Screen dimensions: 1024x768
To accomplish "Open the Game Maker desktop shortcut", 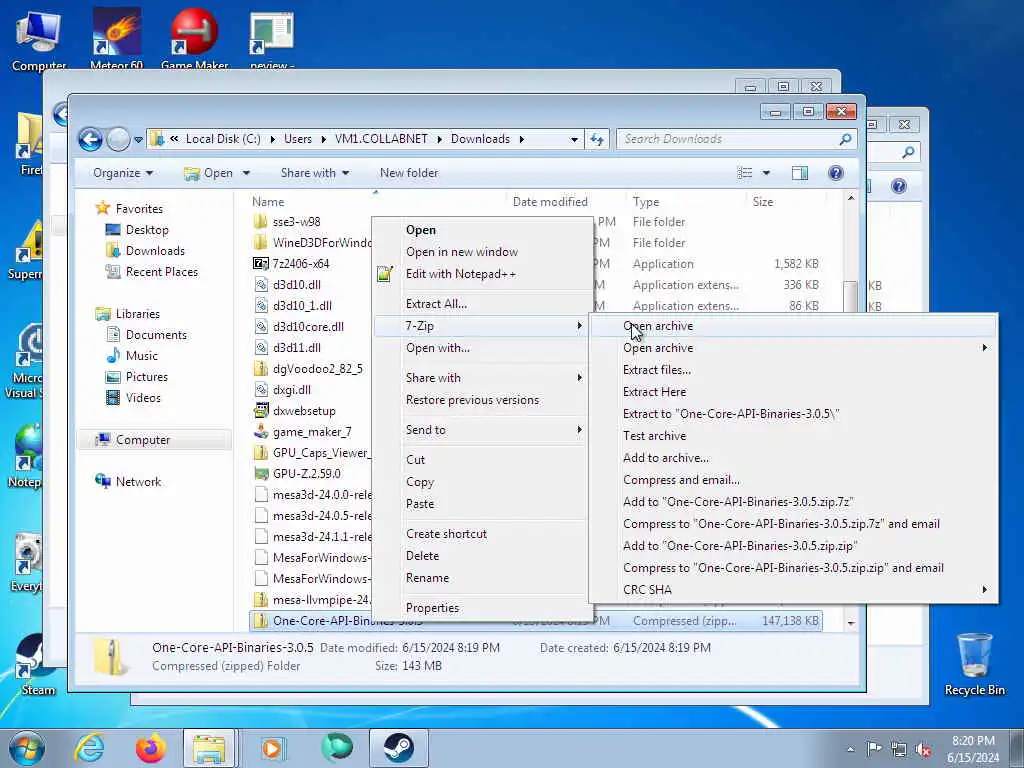I will [x=194, y=38].
